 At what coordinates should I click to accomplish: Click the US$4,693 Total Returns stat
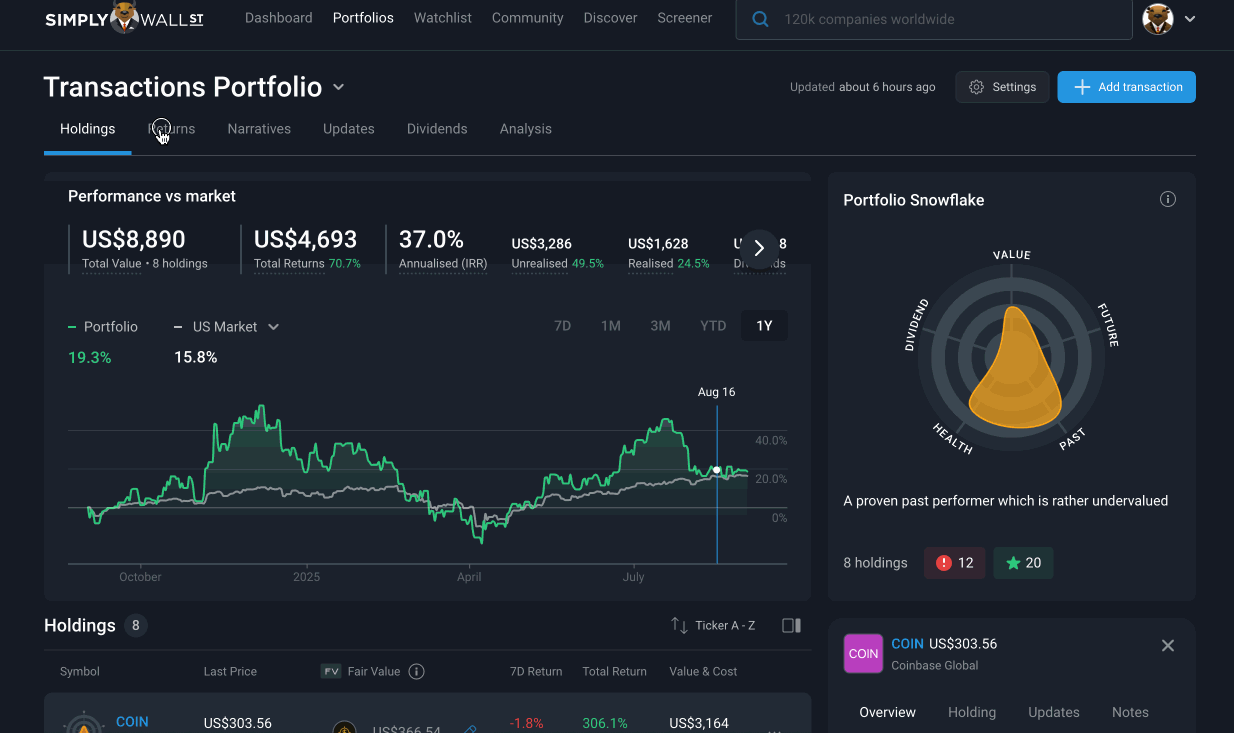coord(307,249)
